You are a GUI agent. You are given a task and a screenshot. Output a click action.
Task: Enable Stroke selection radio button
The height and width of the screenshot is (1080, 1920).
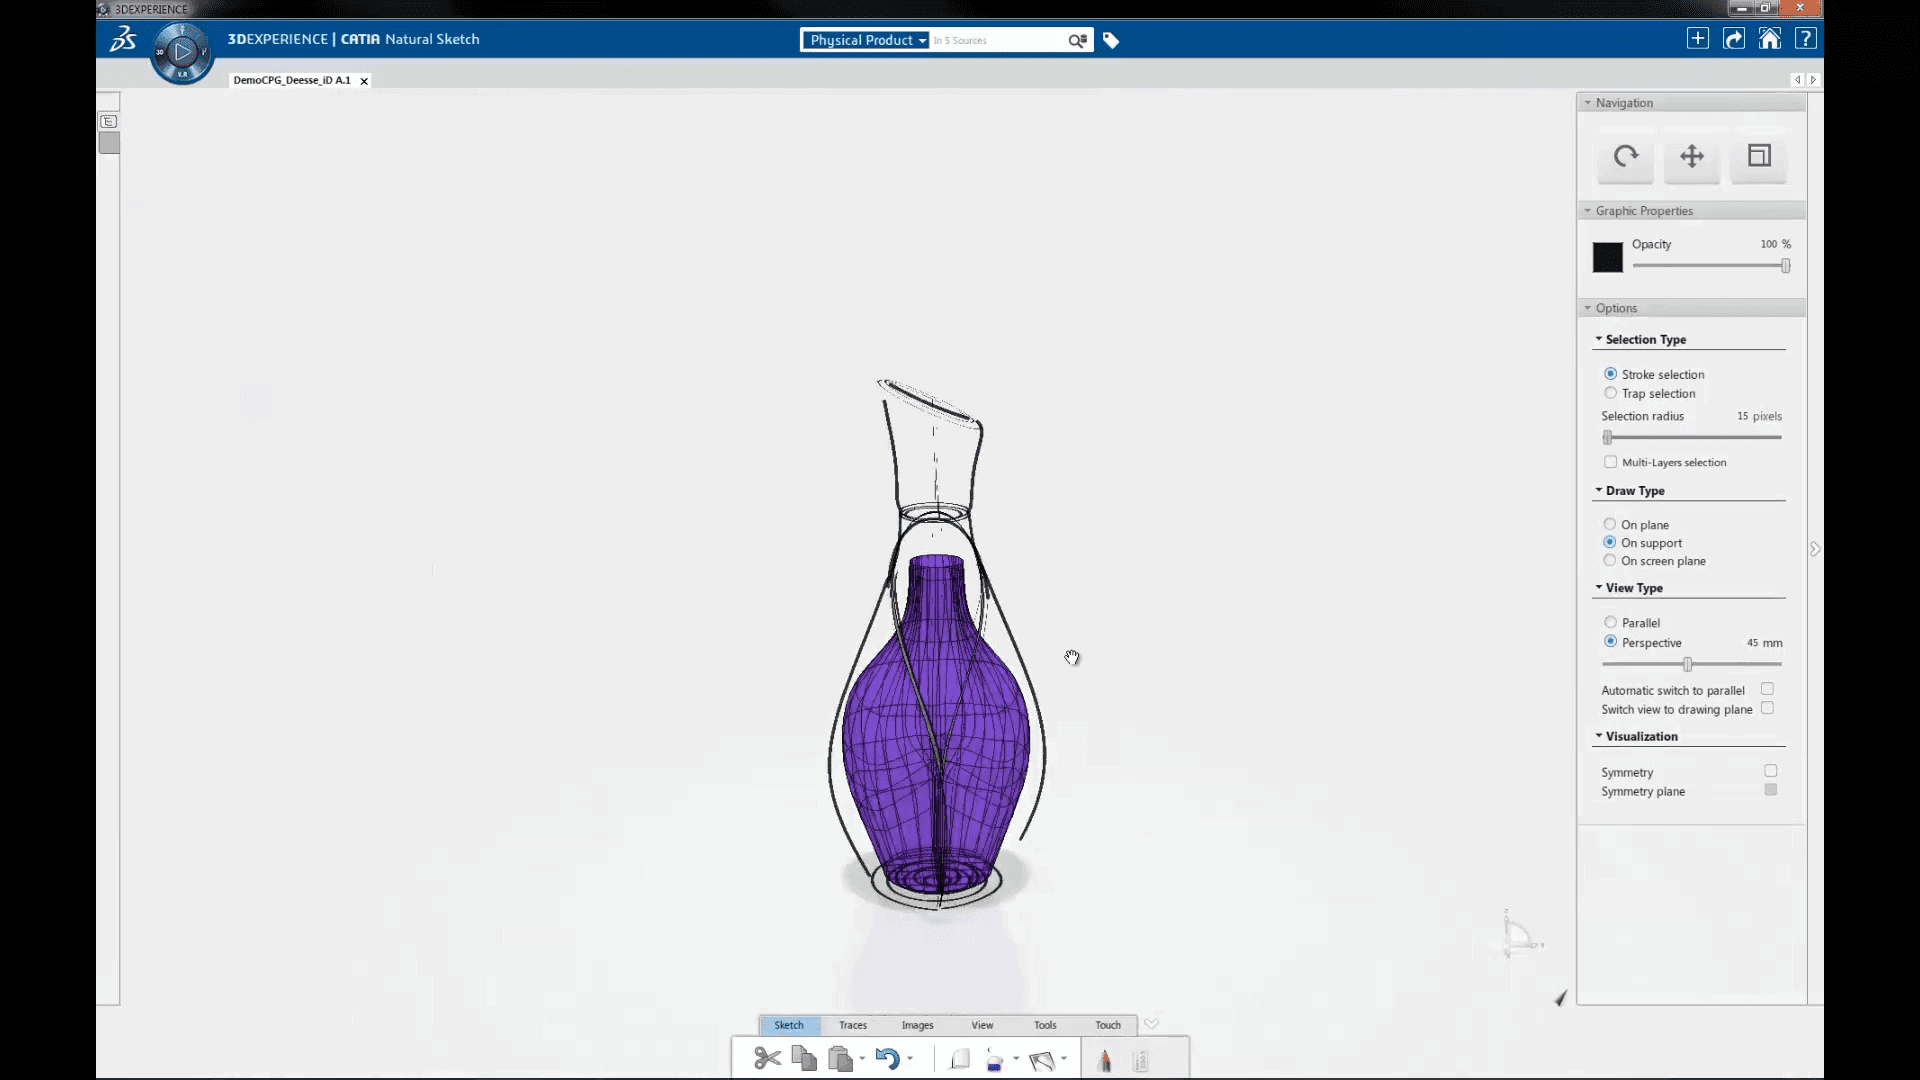(1611, 373)
